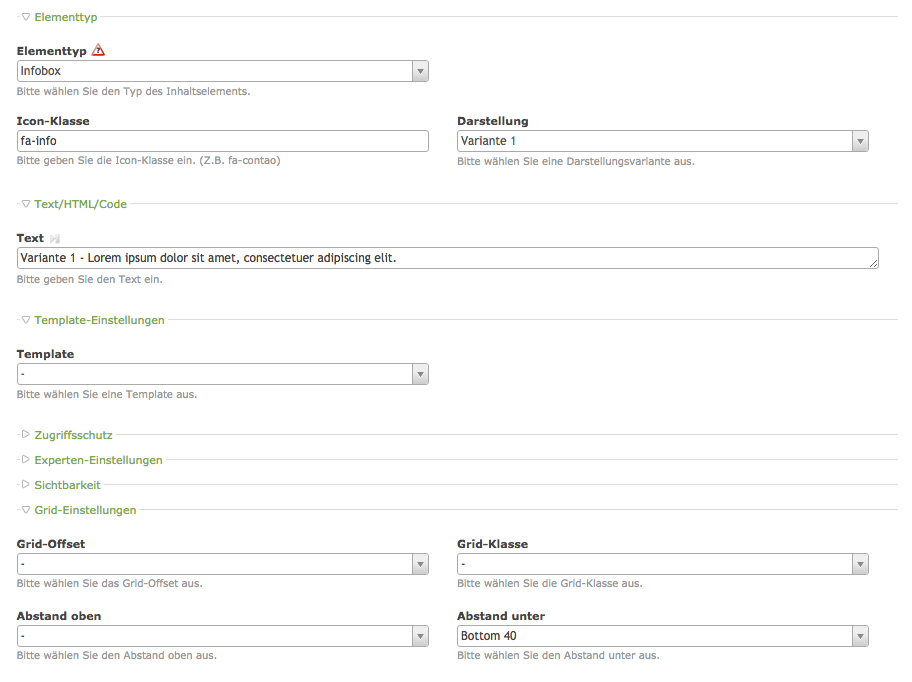This screenshot has width=912, height=682.
Task: Open the Darstellung dropdown showing Variante 1
Action: pos(662,141)
